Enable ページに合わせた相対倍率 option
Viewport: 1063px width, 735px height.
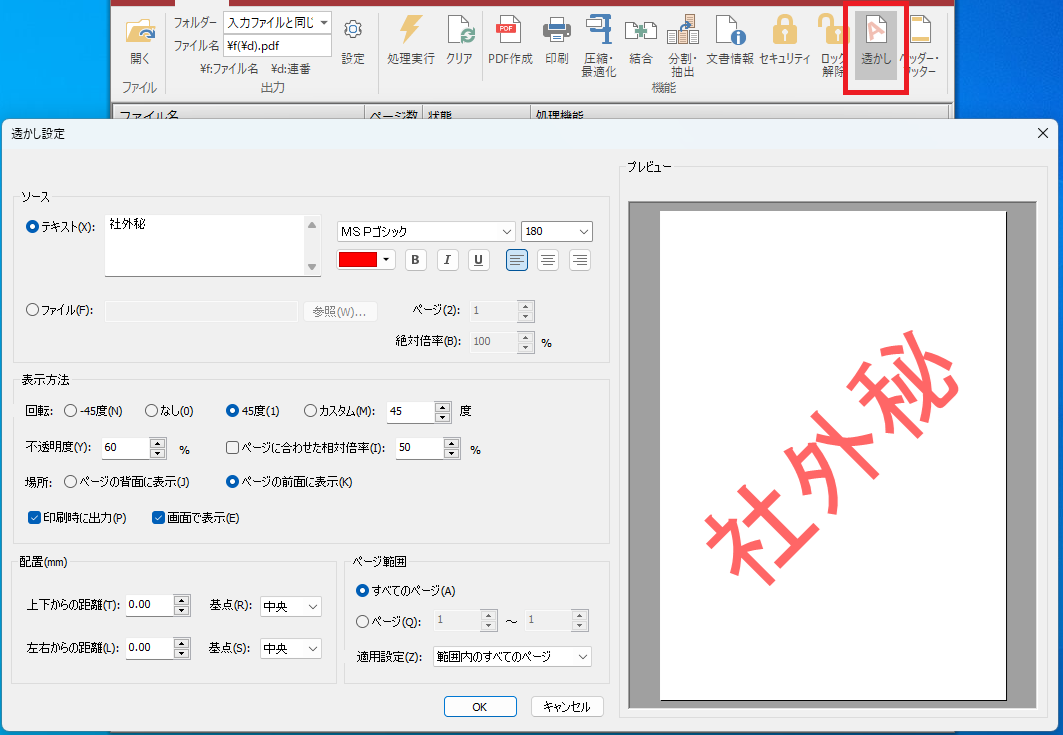231,448
